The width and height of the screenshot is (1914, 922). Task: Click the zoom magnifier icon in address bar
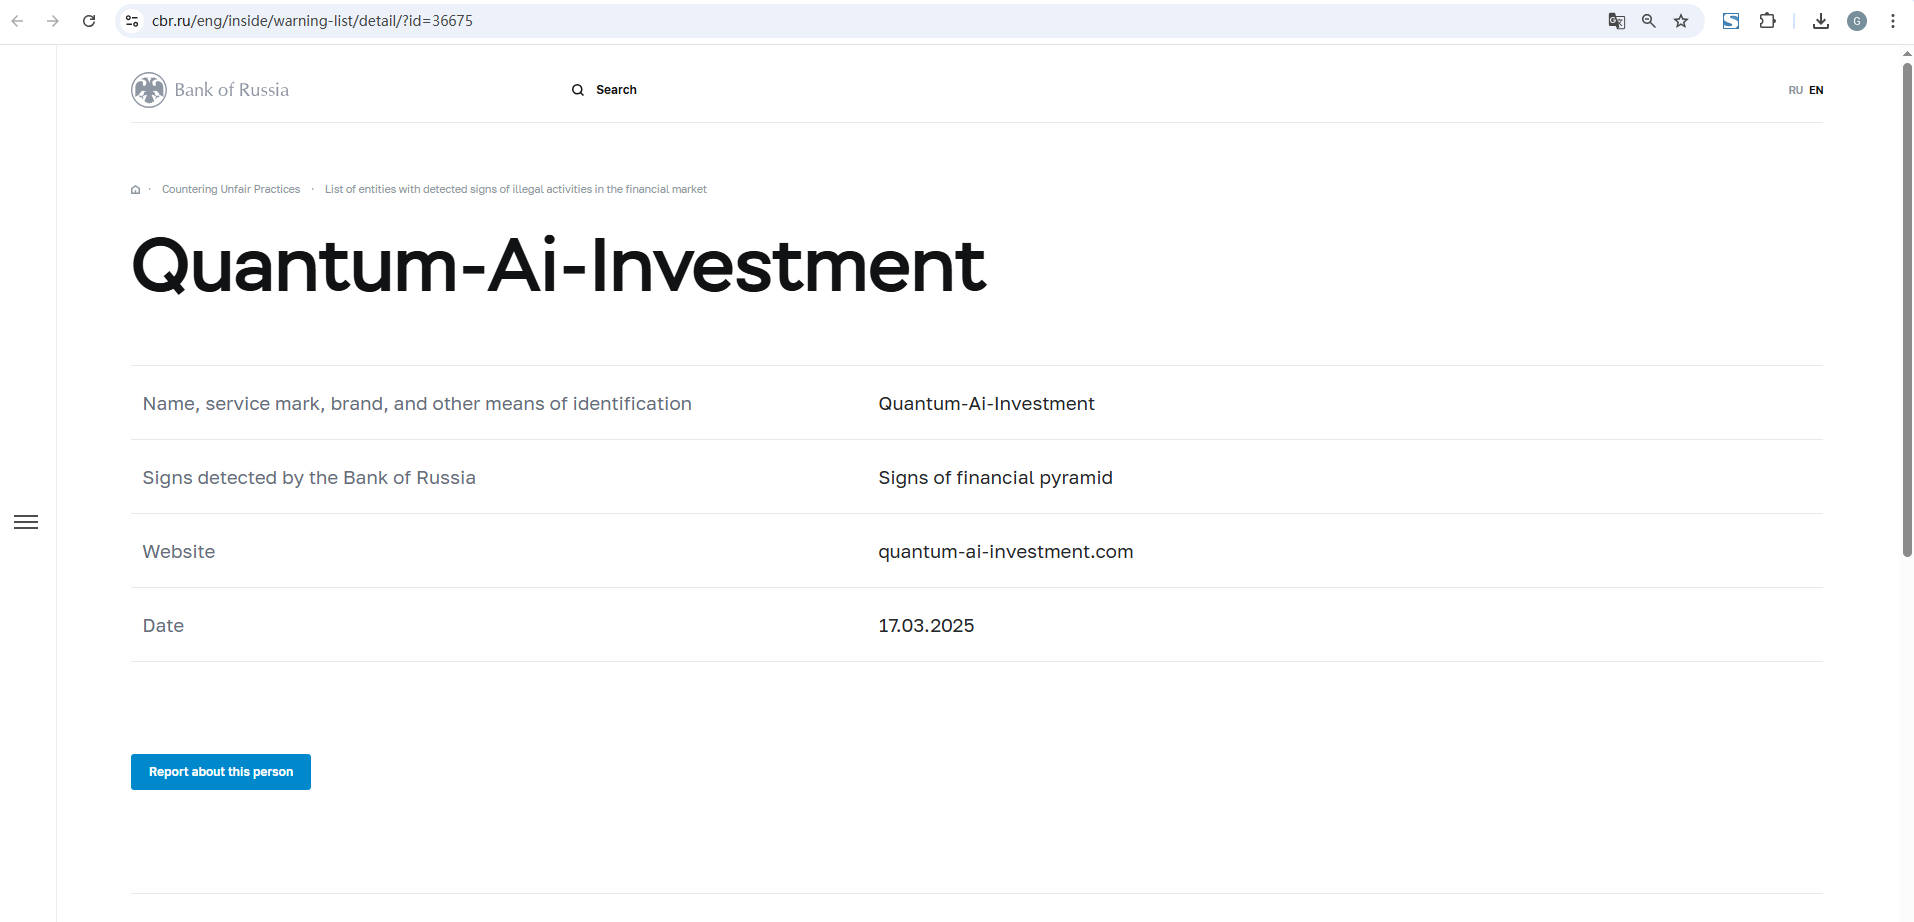point(1649,21)
